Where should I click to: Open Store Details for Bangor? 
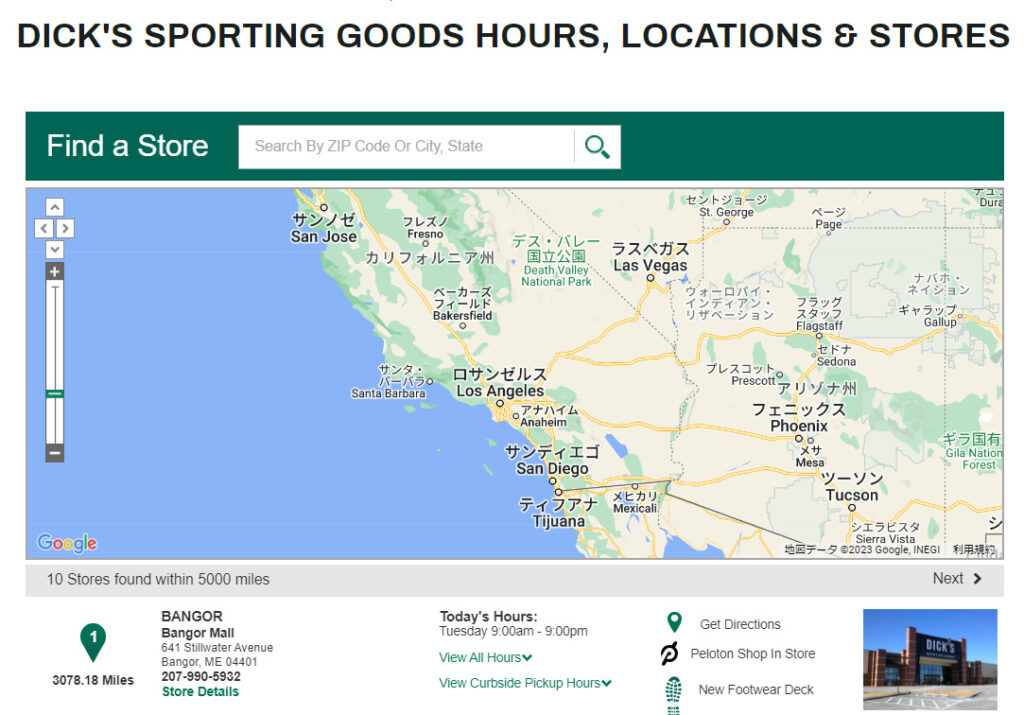tap(200, 691)
